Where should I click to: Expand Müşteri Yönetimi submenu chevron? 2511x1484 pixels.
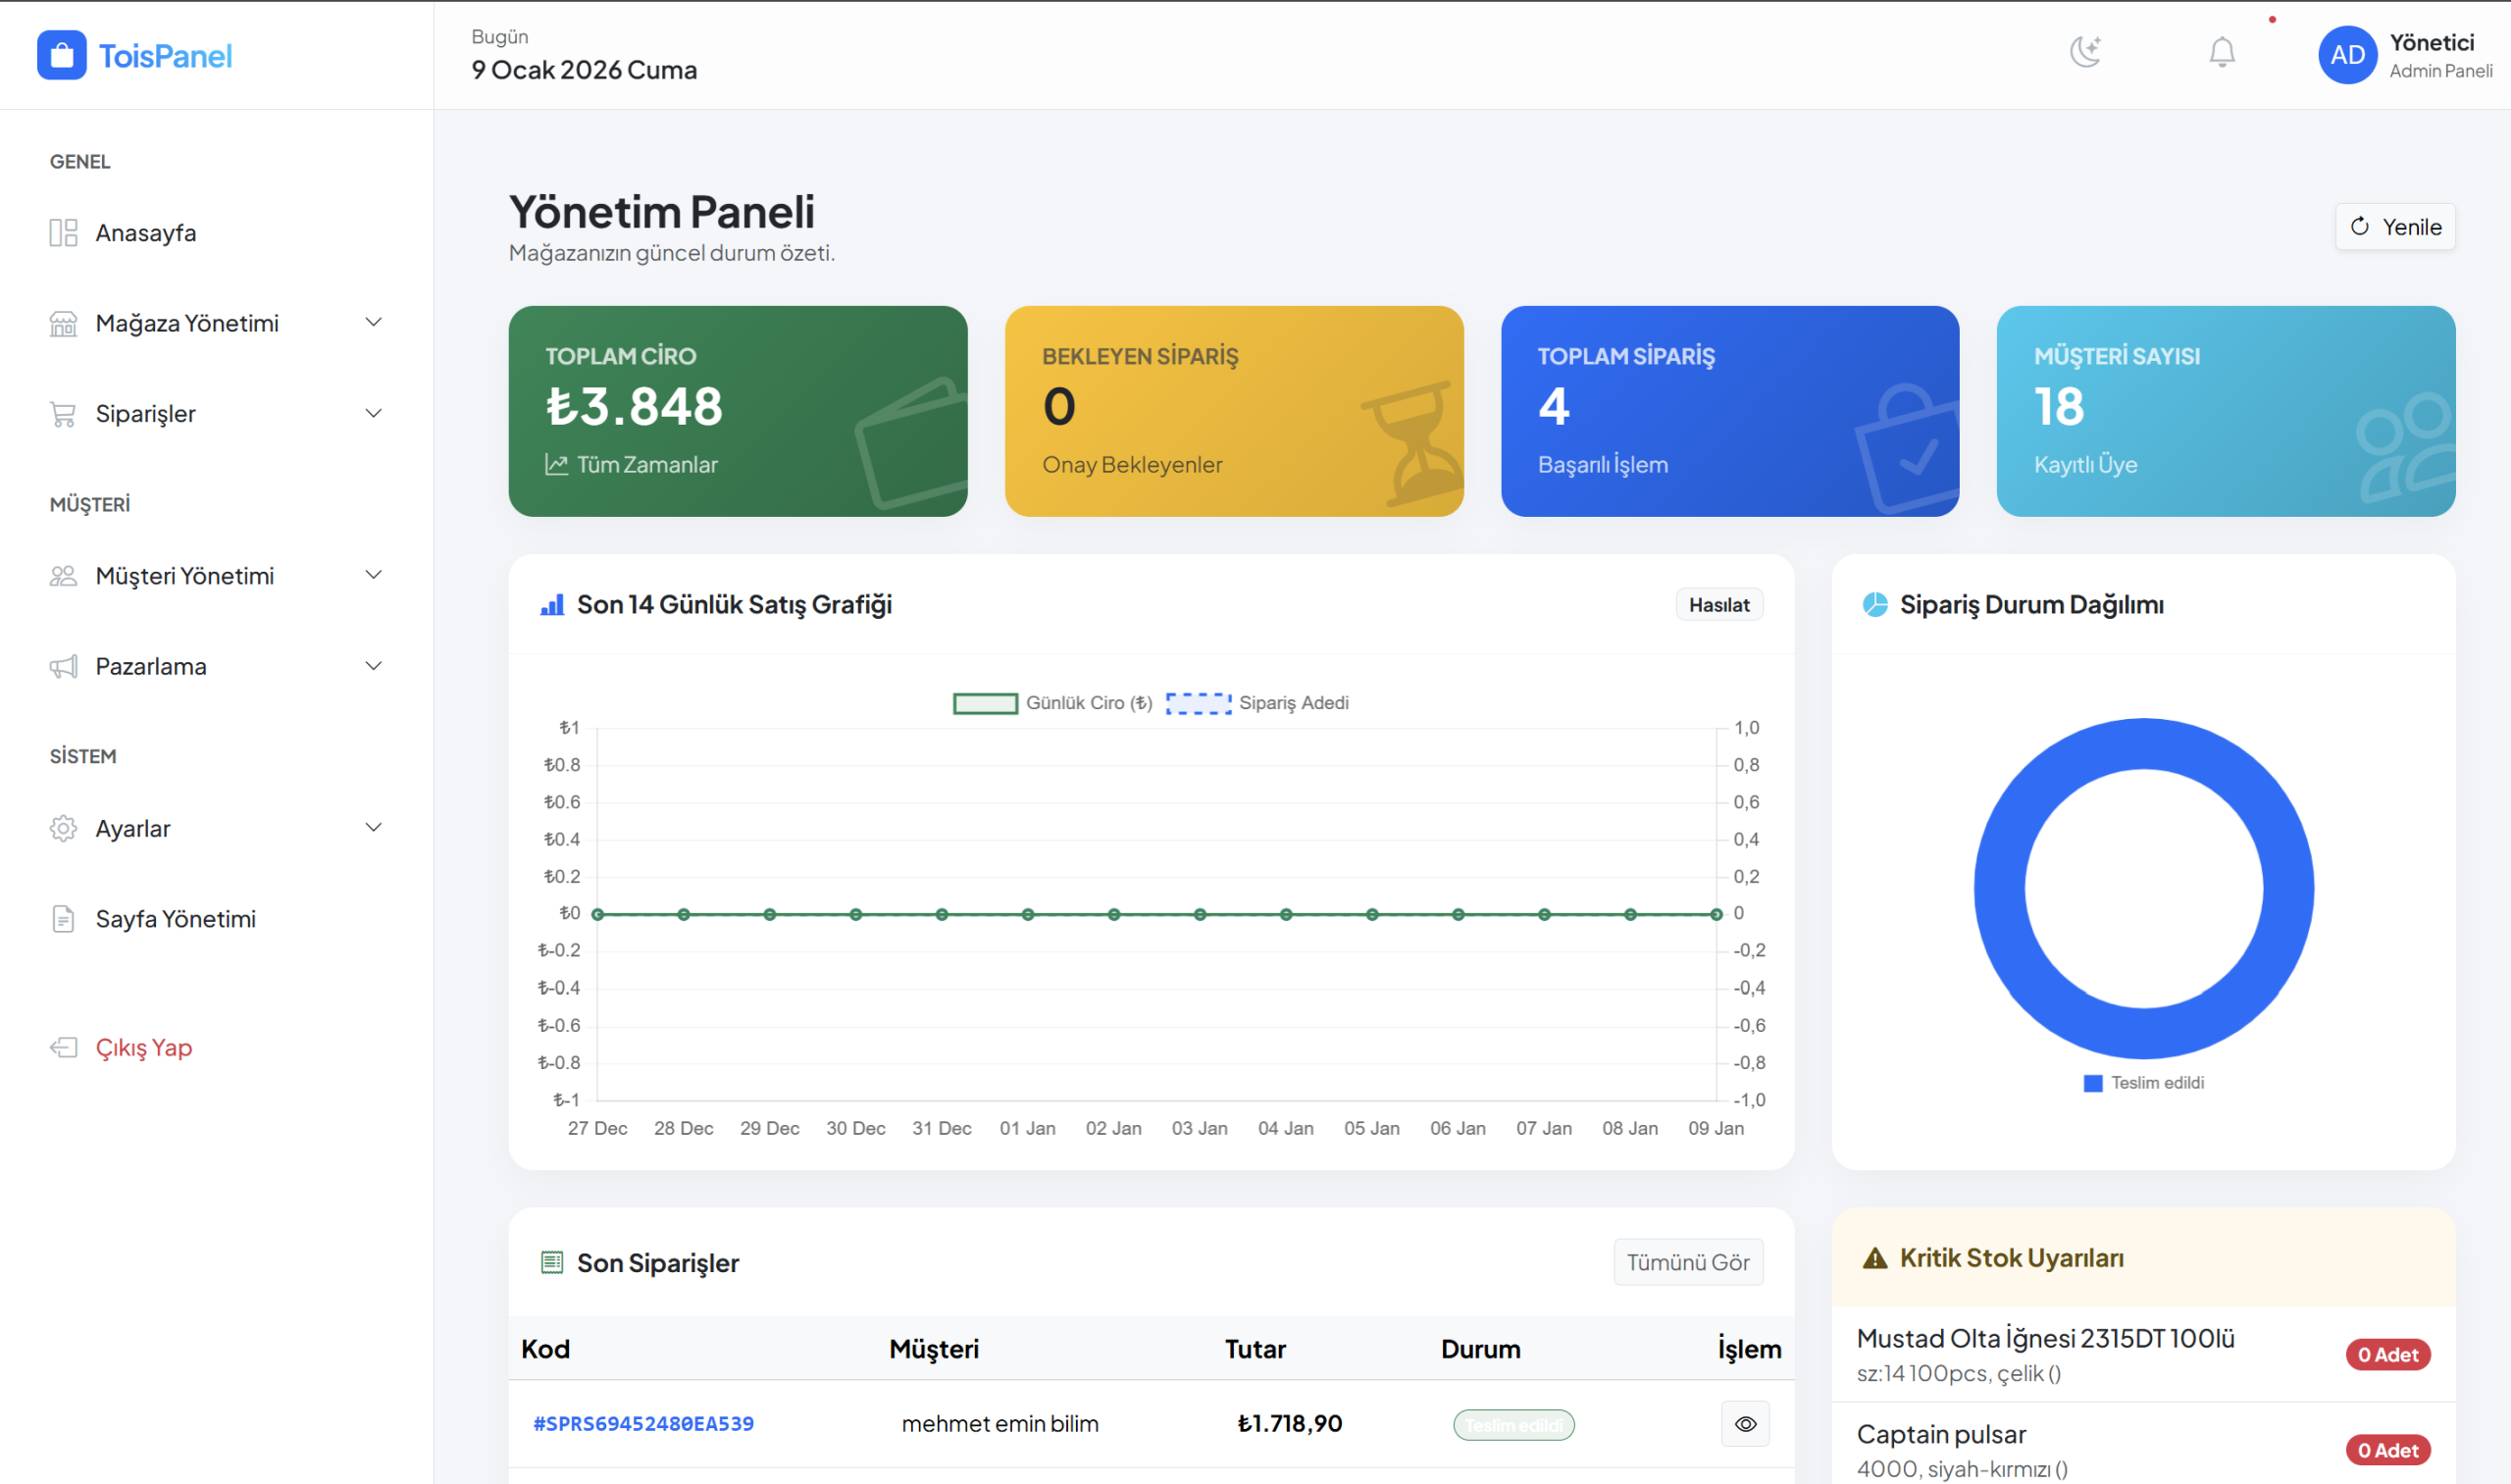pyautogui.click(x=373, y=575)
